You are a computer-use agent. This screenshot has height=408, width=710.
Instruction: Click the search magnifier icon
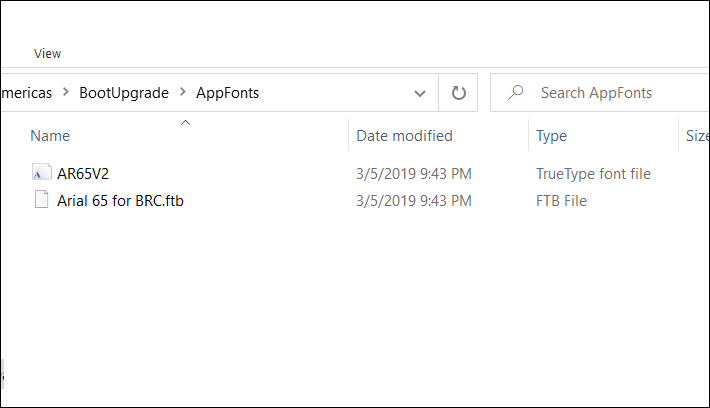(x=516, y=93)
